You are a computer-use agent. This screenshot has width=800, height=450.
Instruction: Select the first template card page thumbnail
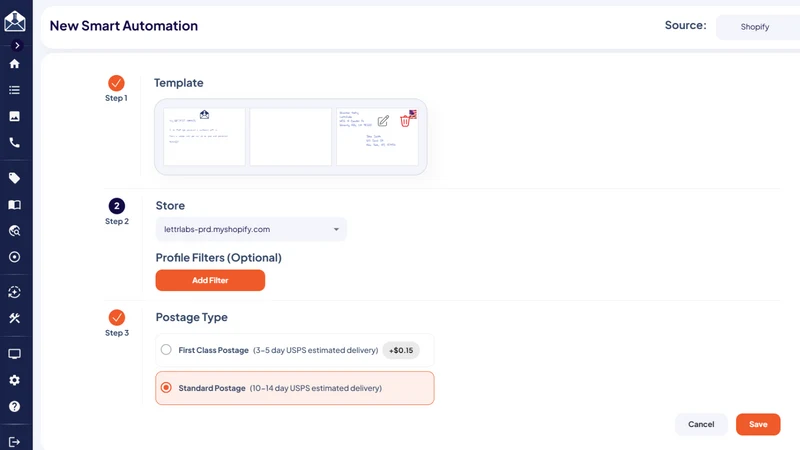[x=204, y=137]
